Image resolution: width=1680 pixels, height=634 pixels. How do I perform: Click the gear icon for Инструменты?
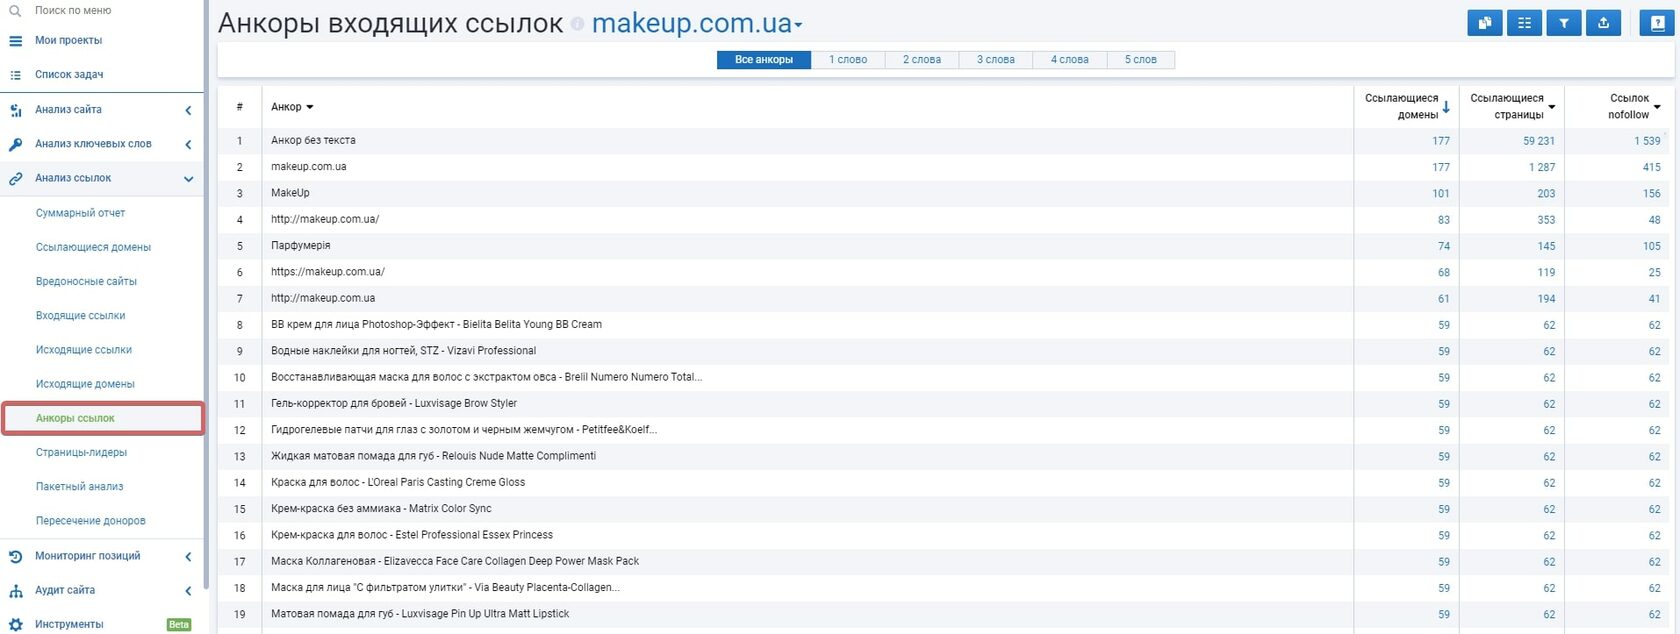[15, 624]
